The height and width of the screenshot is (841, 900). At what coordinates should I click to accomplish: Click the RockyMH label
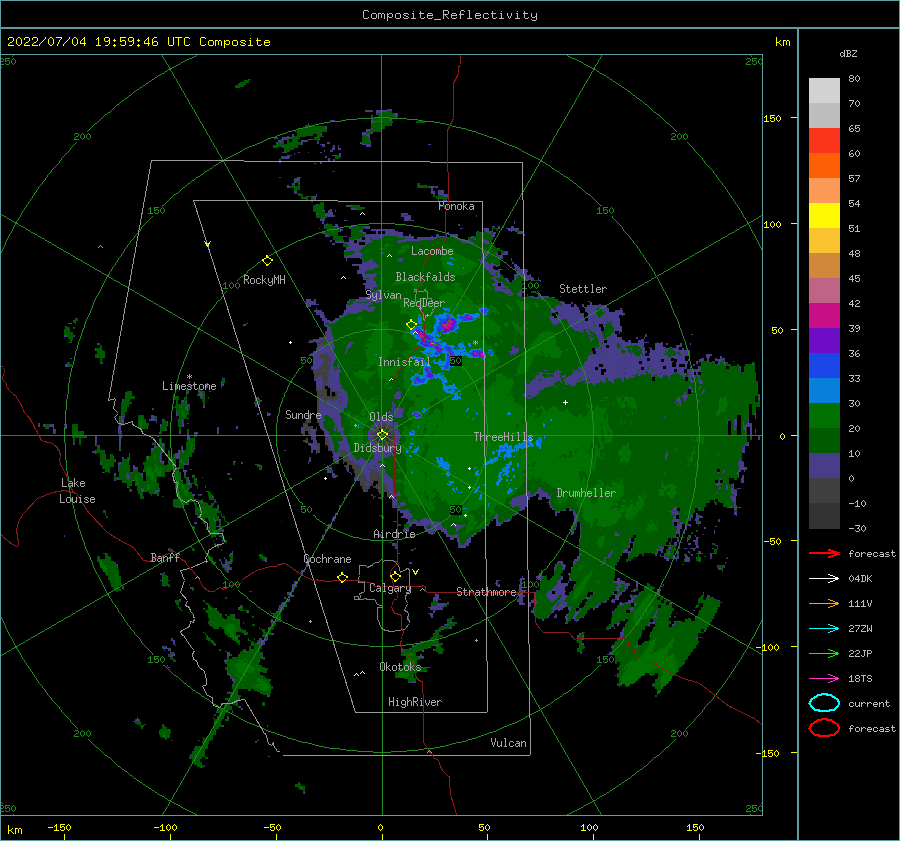tap(264, 280)
